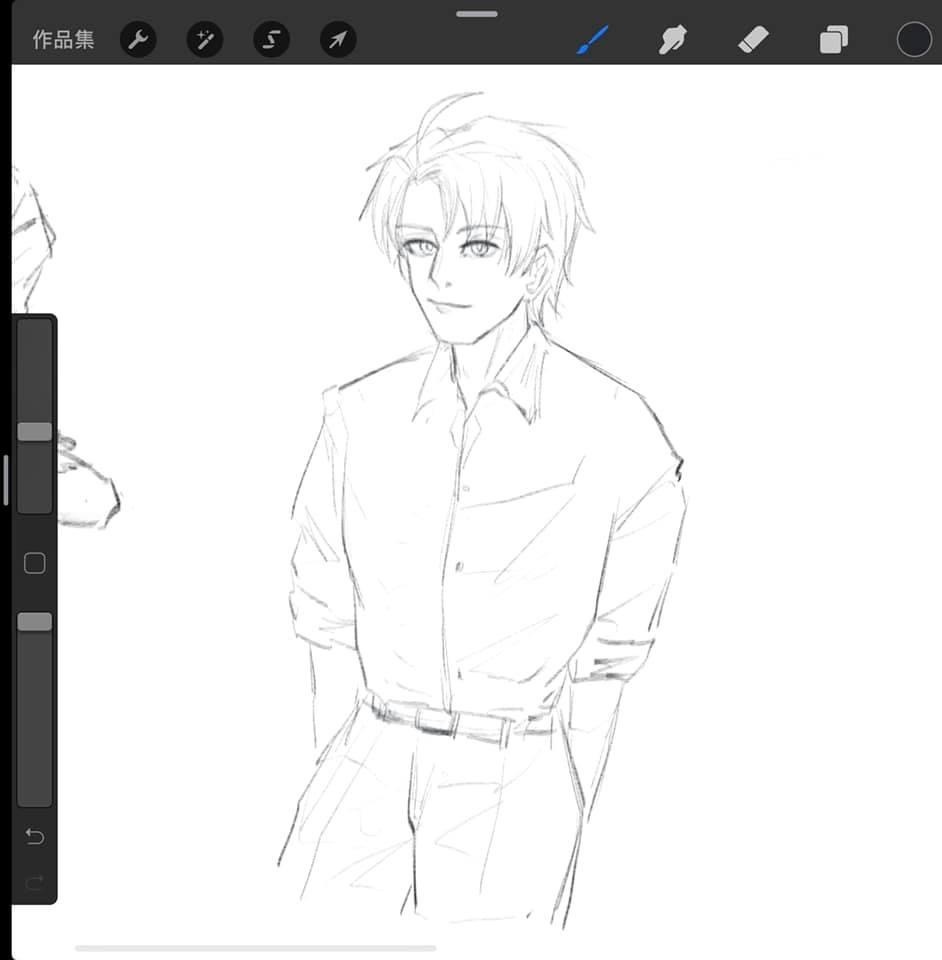Viewport: 942px width, 960px height.
Task: Select the Smudge finger tool
Action: [x=673, y=40]
